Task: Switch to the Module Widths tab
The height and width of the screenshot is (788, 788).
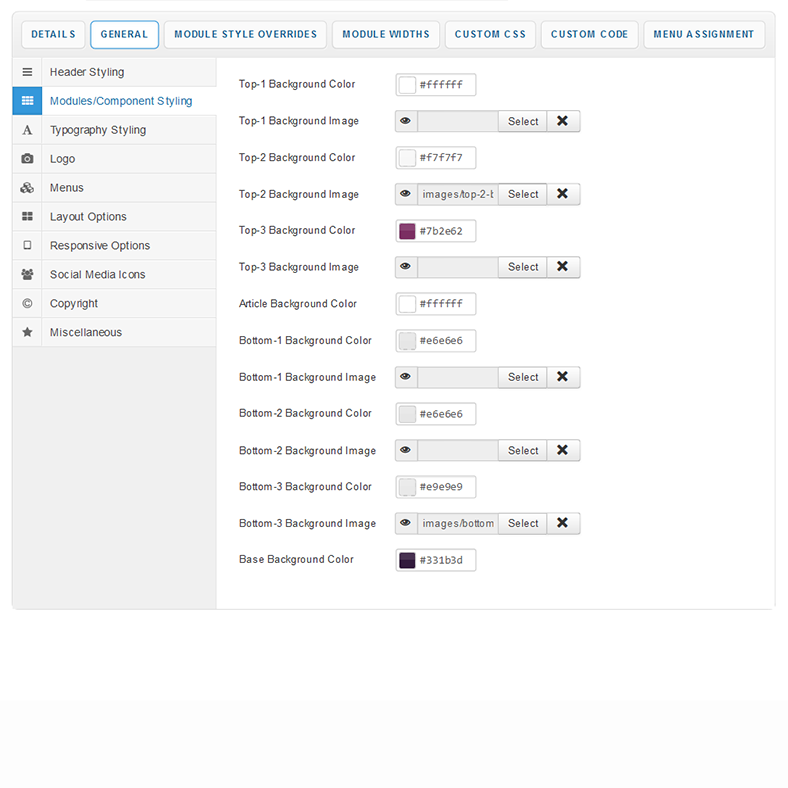Action: [386, 34]
